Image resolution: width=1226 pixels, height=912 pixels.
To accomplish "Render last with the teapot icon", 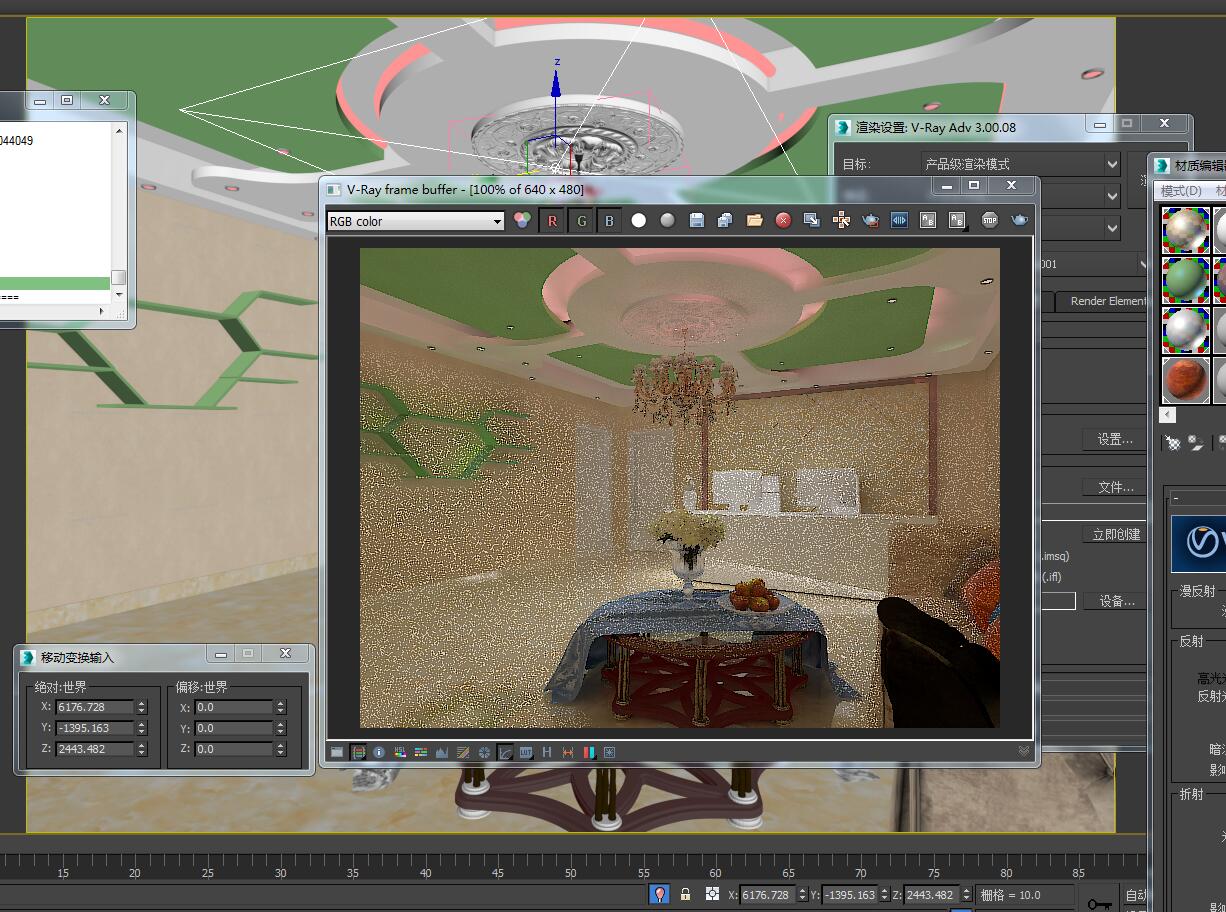I will point(1019,221).
